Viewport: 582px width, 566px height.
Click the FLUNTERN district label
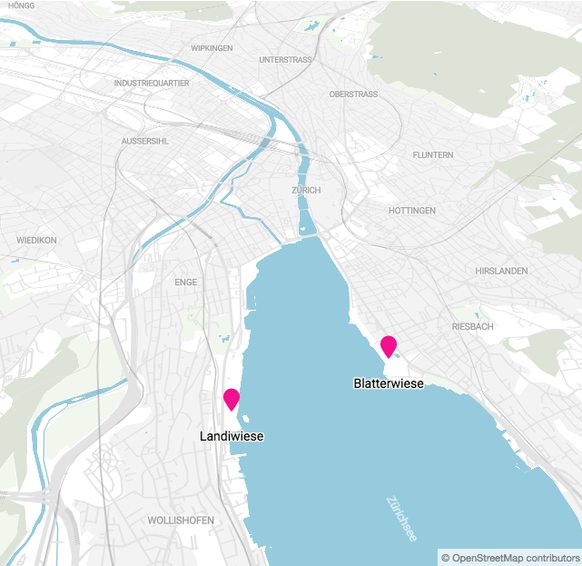point(433,155)
